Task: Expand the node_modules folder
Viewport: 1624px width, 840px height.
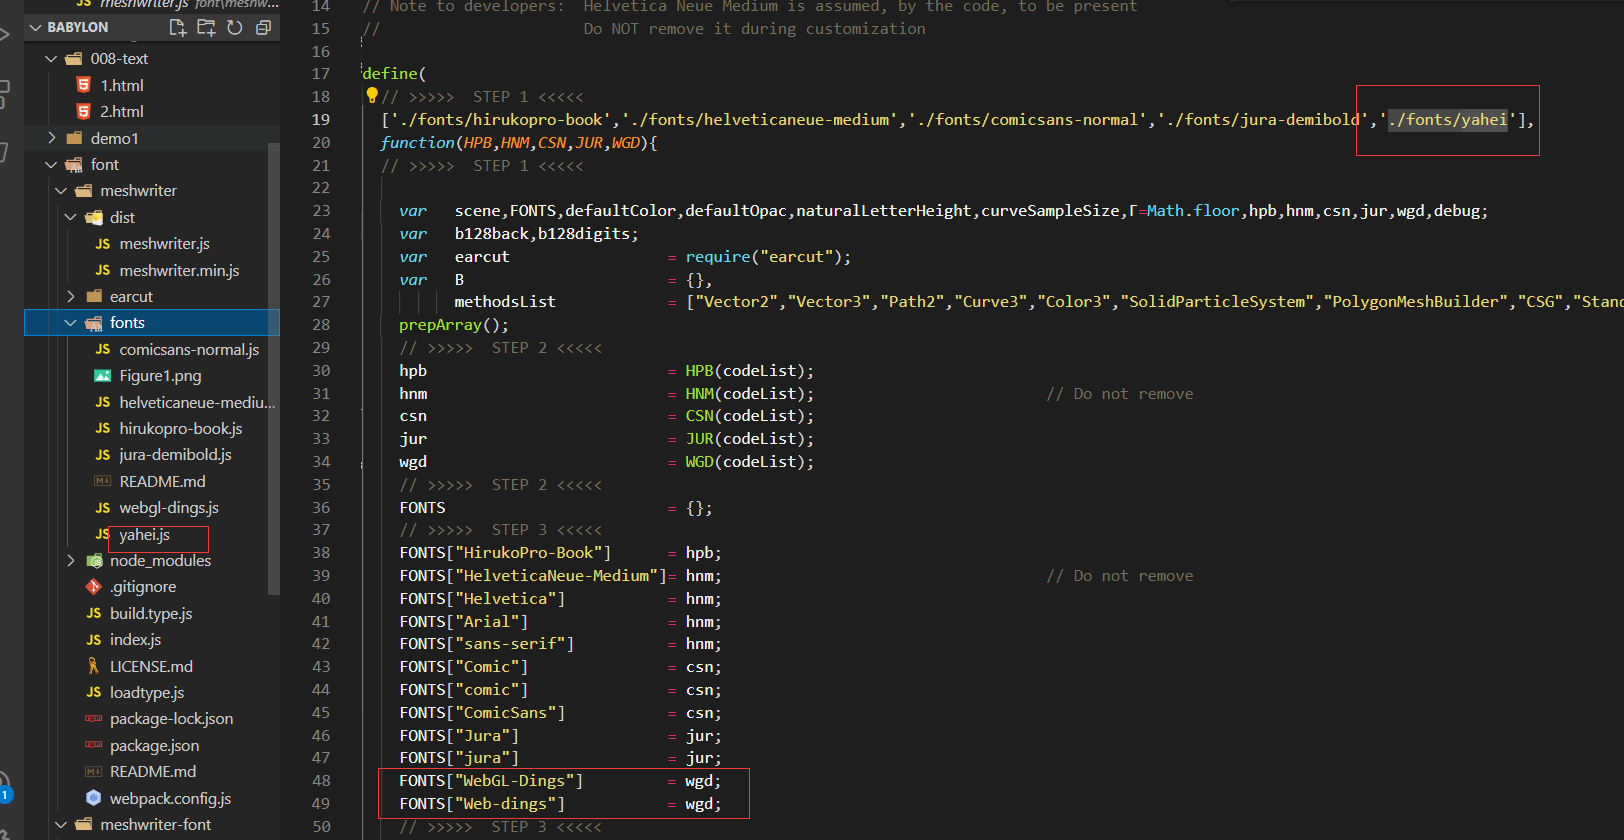Action: (71, 561)
